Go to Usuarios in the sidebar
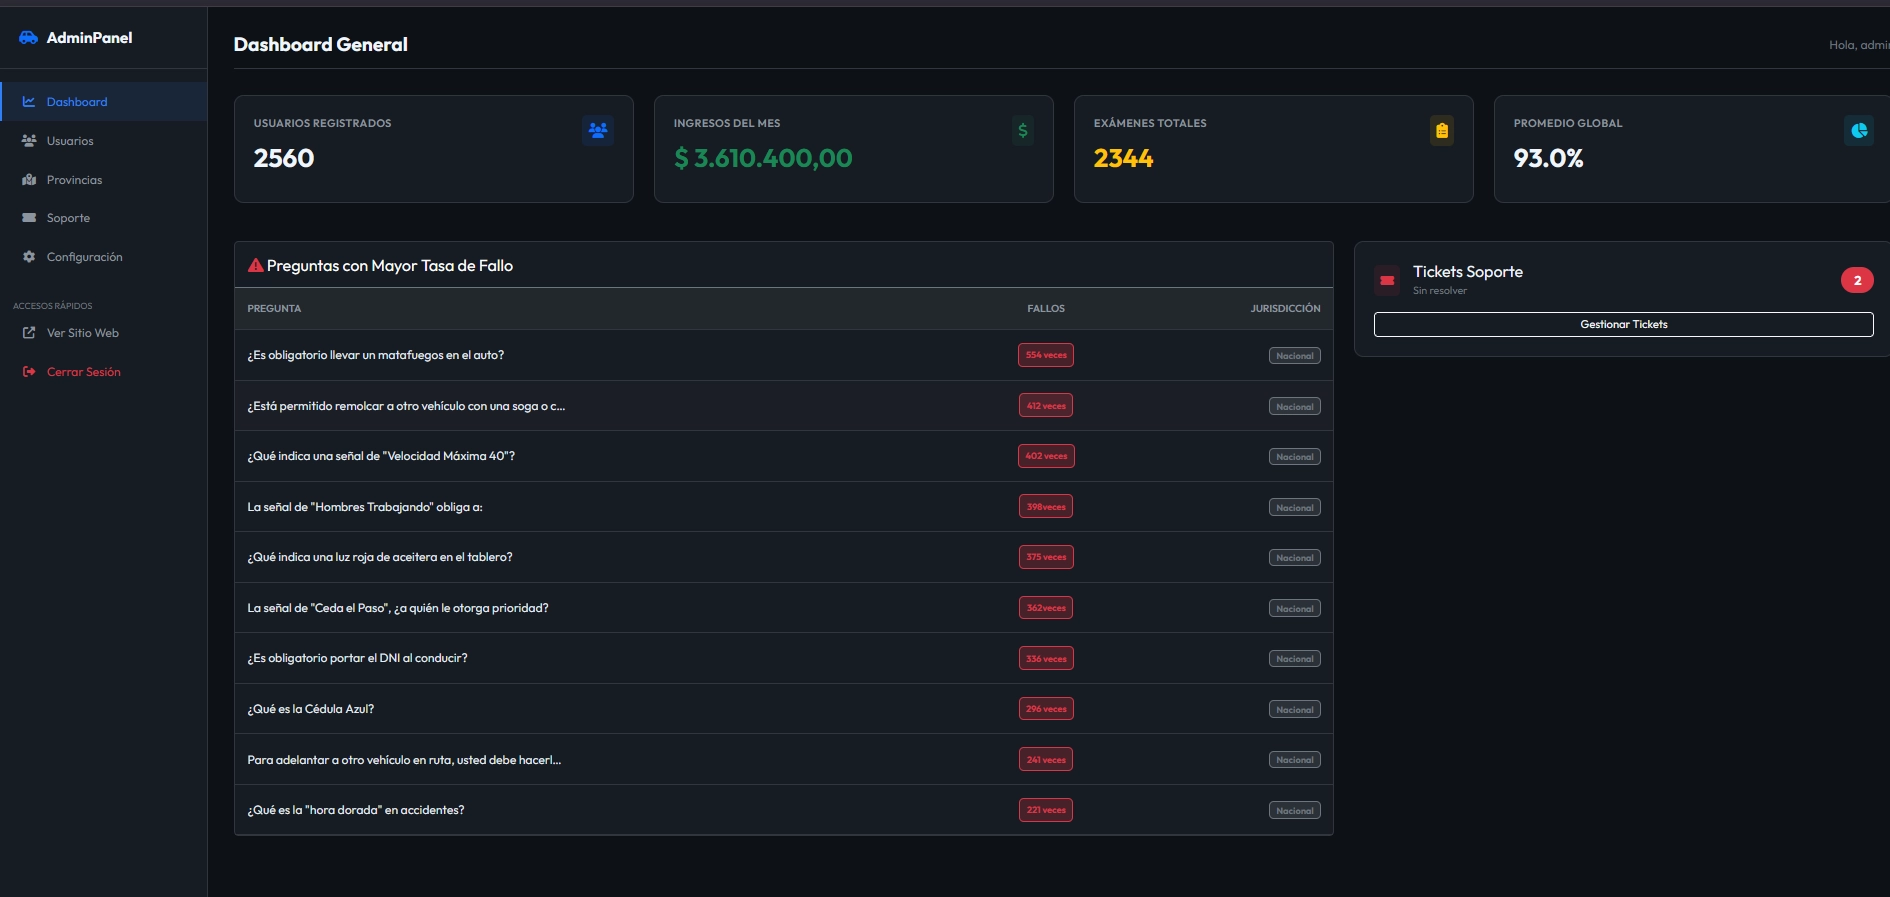Viewport: 1890px width, 897px height. pyautogui.click(x=70, y=141)
